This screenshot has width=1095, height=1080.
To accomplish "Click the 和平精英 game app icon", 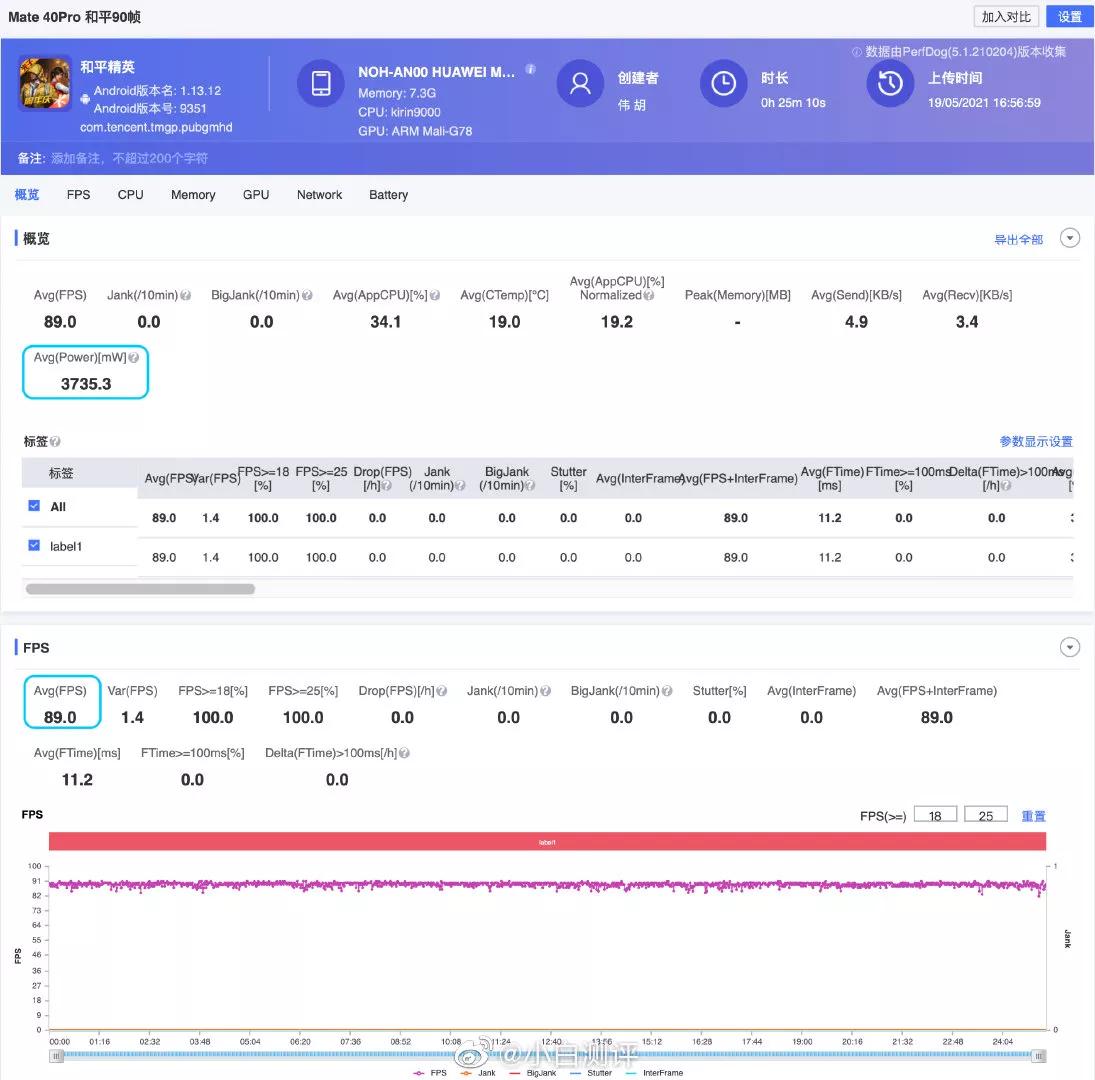I will tap(44, 82).
